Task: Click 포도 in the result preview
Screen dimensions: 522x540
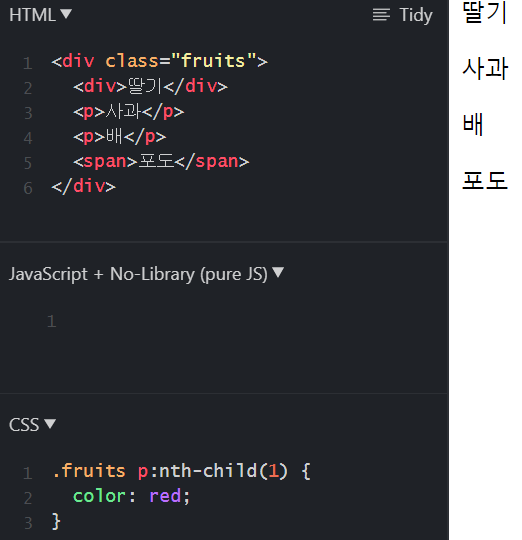Action: (x=485, y=180)
